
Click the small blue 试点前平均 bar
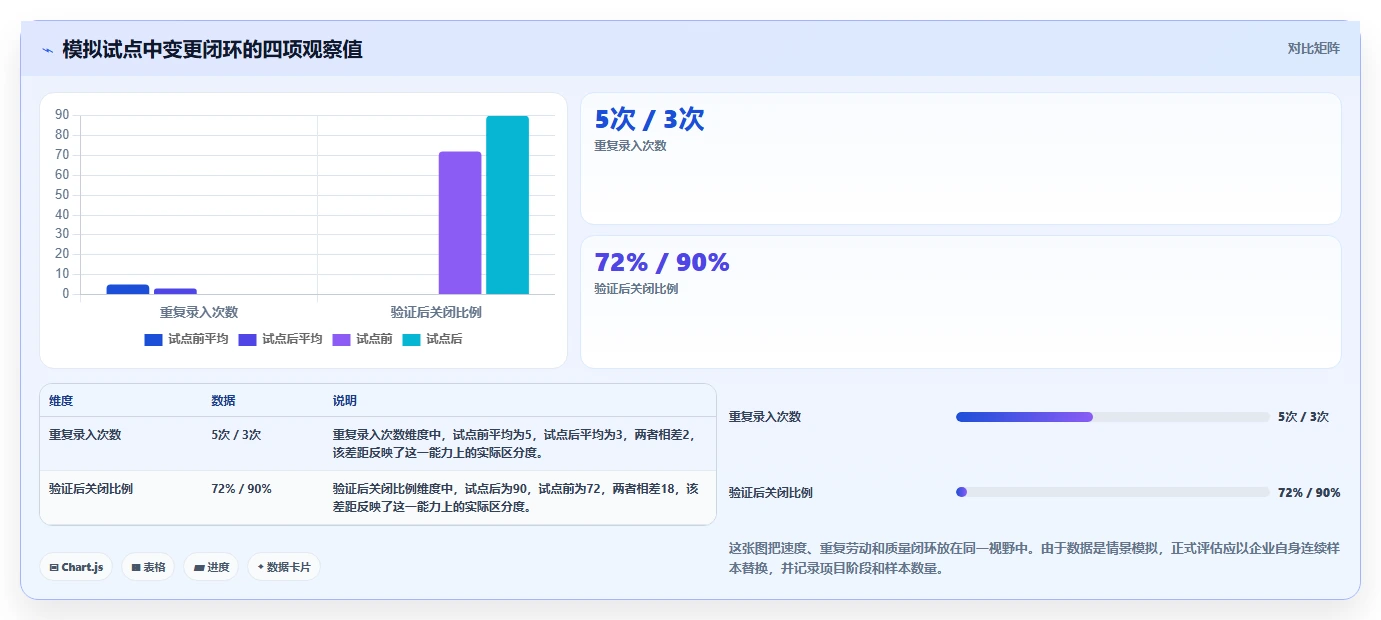pyautogui.click(x=128, y=289)
